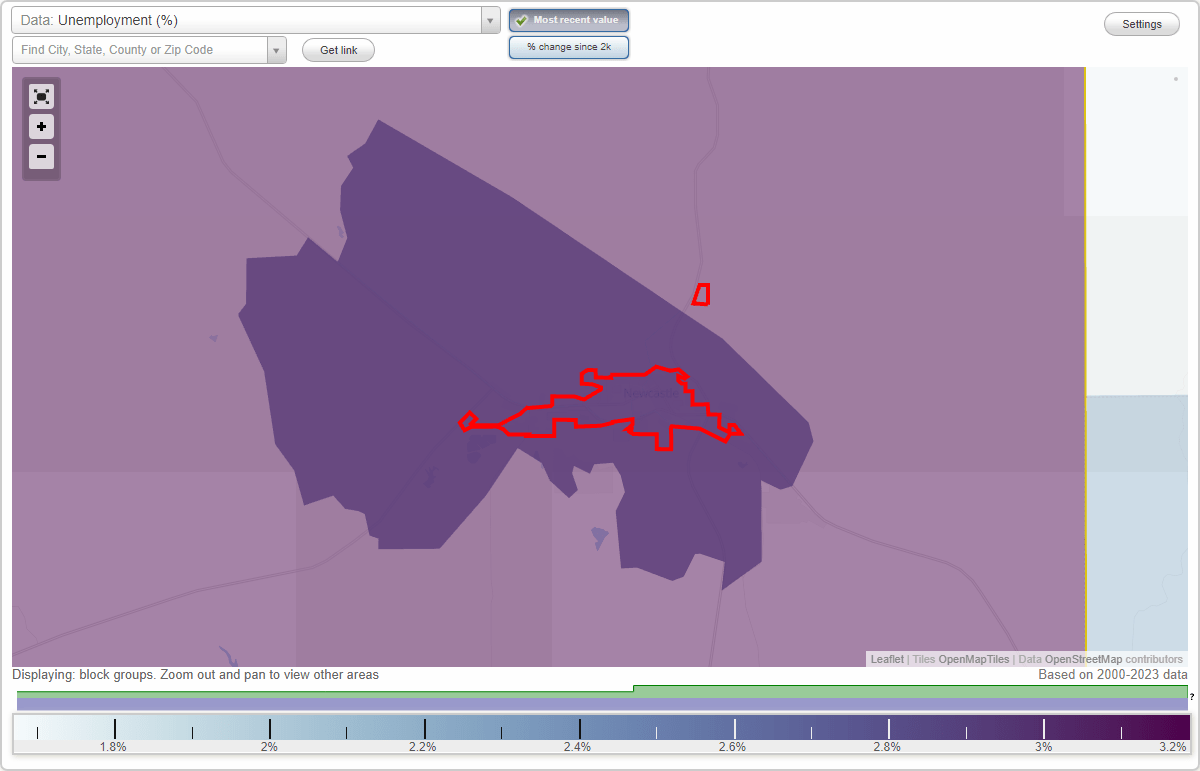Open the Settings panel
This screenshot has width=1200, height=771.
click(x=1141, y=23)
